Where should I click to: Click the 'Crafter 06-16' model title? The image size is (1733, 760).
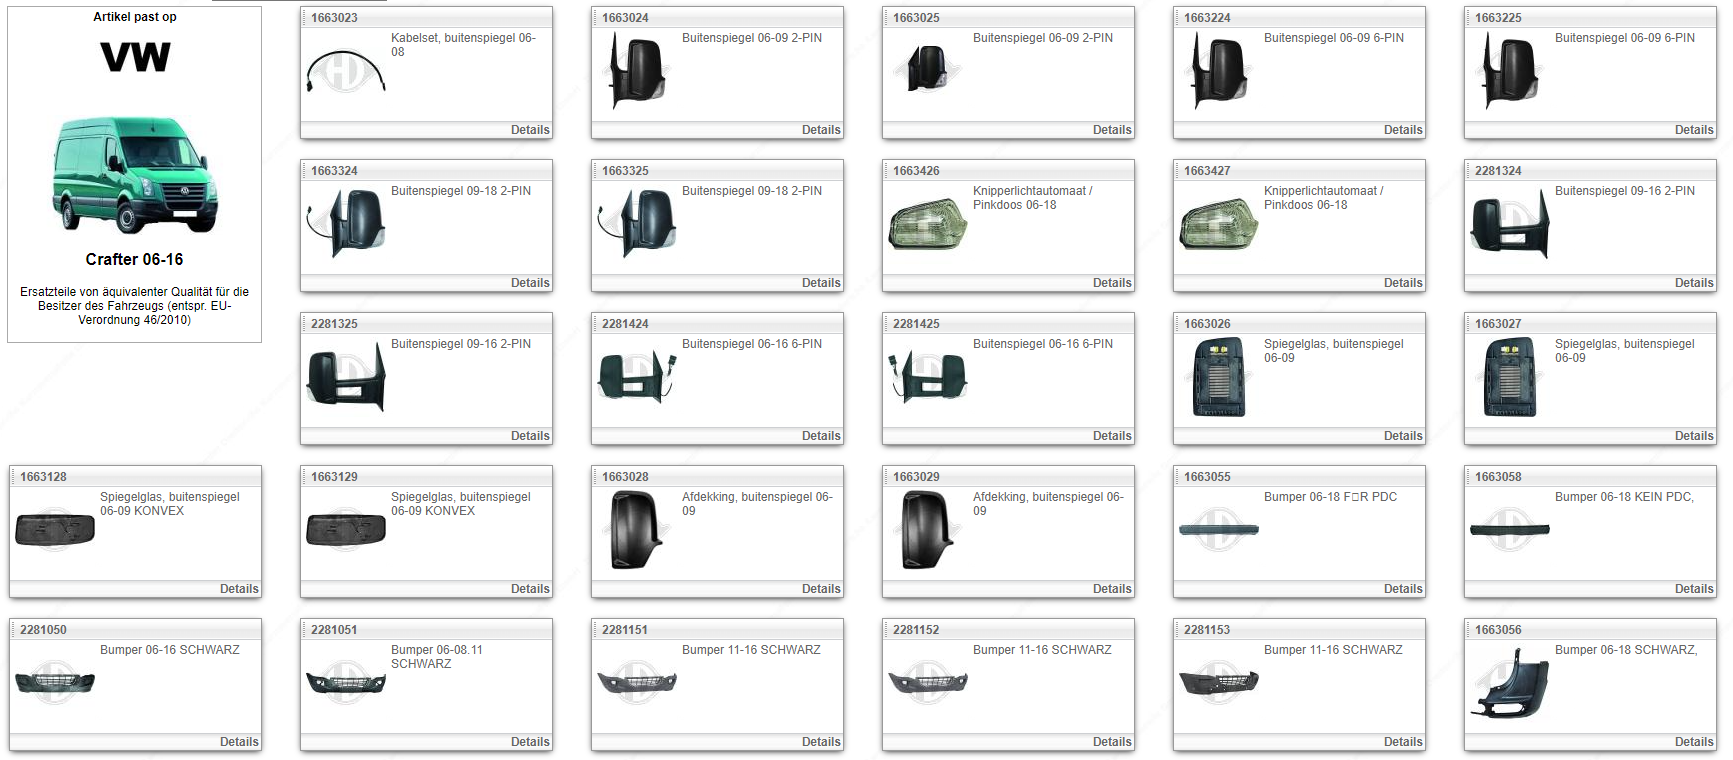click(x=134, y=259)
